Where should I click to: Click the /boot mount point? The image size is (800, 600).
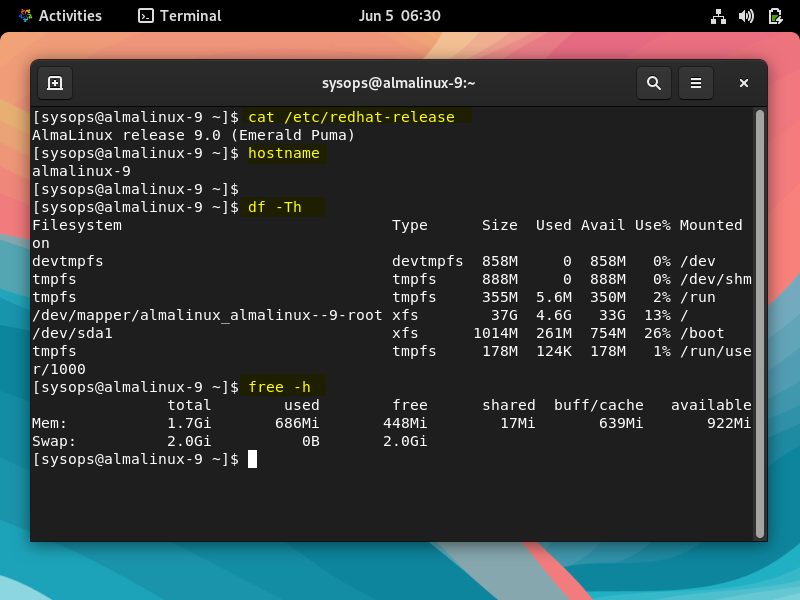click(702, 333)
